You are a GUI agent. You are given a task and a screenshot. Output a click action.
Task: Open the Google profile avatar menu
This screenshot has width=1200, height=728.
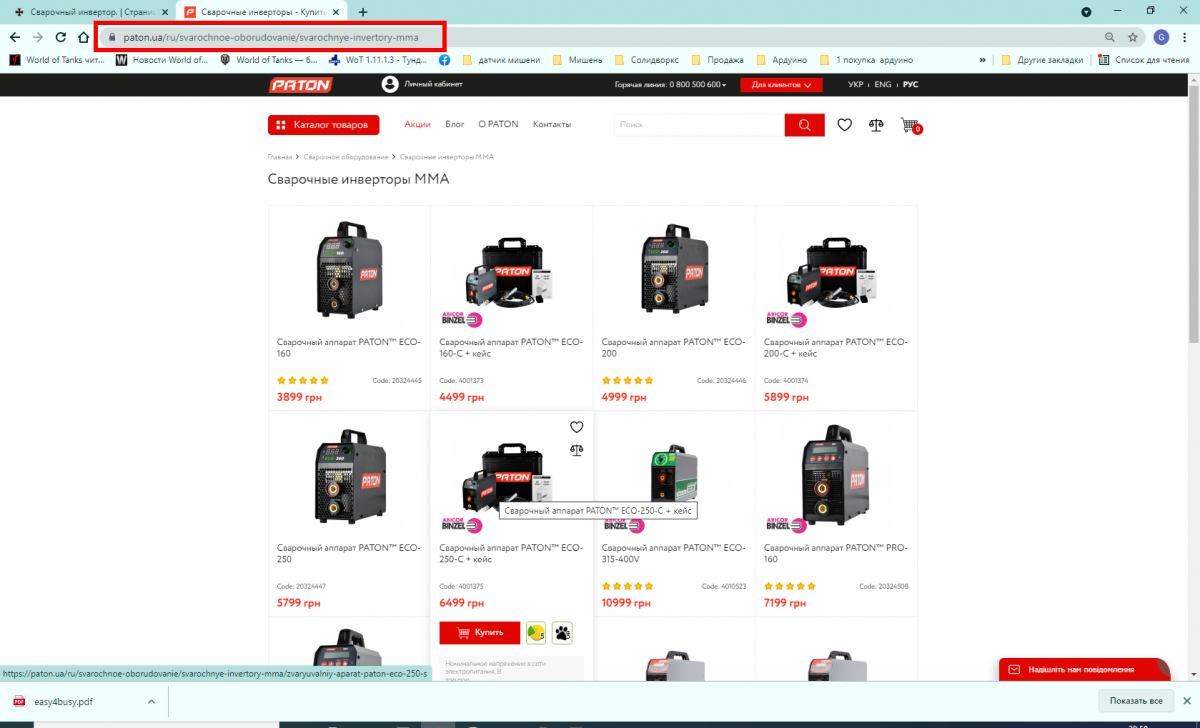(1161, 37)
